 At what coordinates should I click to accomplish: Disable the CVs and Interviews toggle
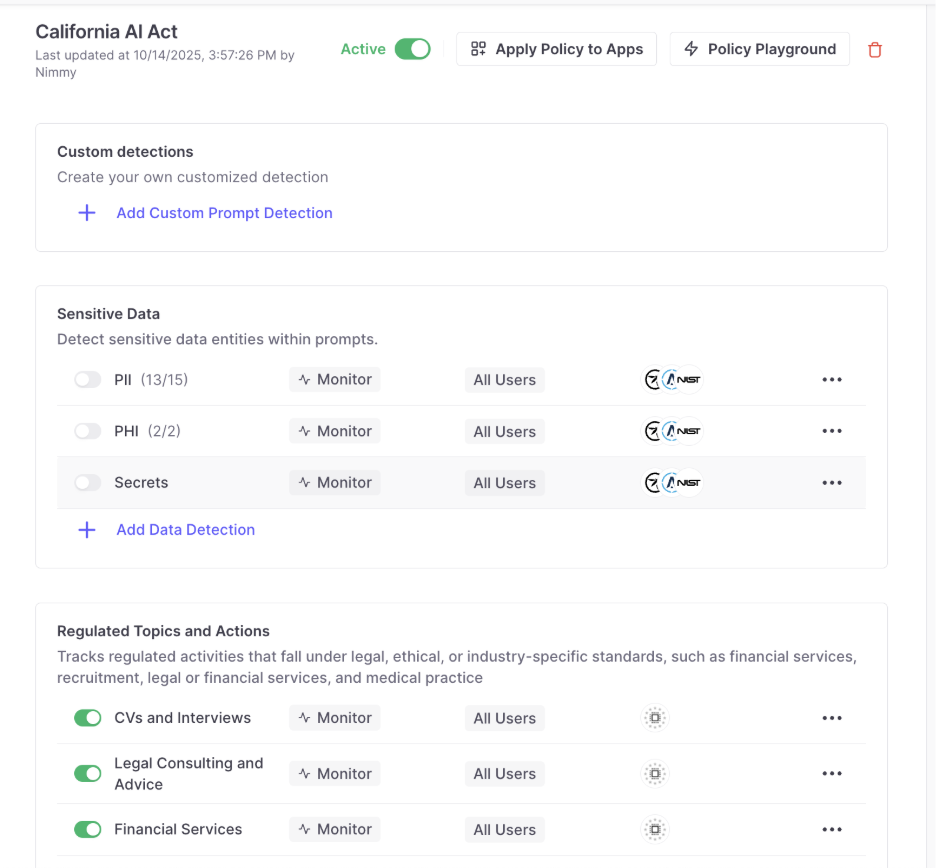(x=88, y=718)
